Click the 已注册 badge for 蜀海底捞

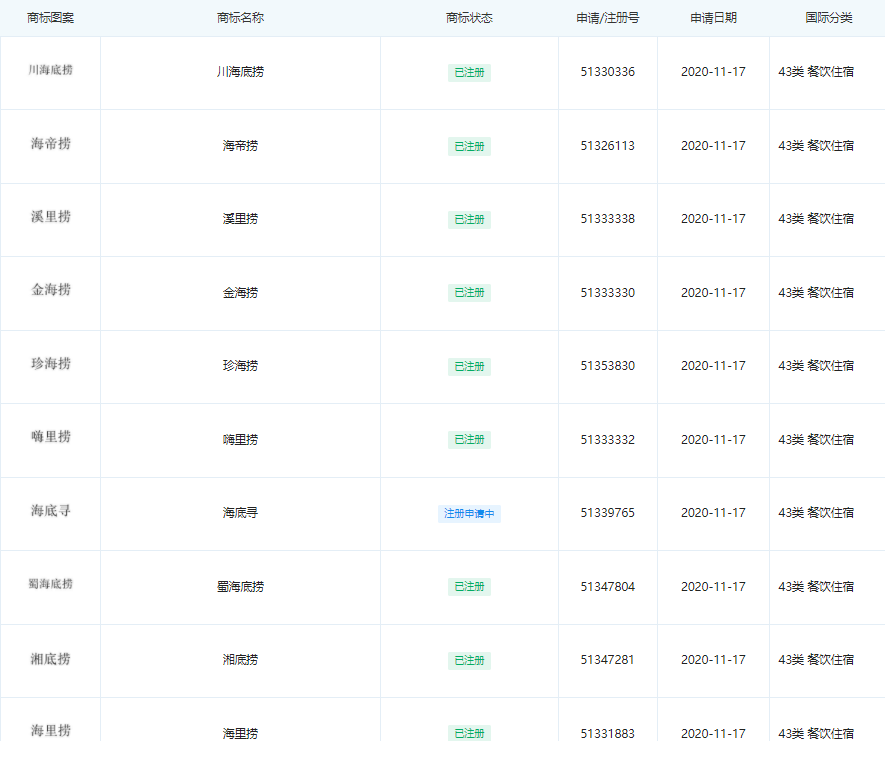pyautogui.click(x=469, y=587)
